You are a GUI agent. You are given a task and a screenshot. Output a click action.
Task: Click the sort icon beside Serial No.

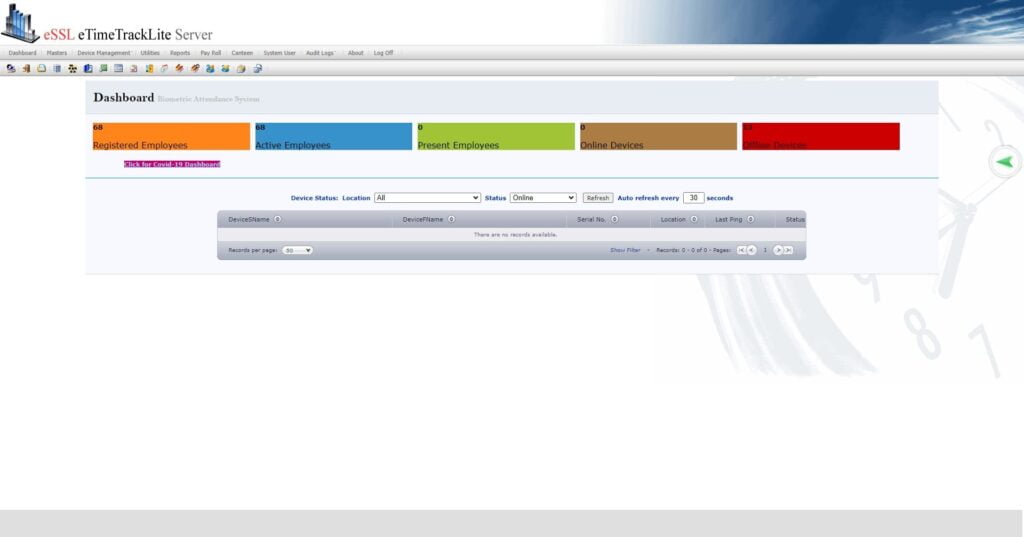[615, 220]
